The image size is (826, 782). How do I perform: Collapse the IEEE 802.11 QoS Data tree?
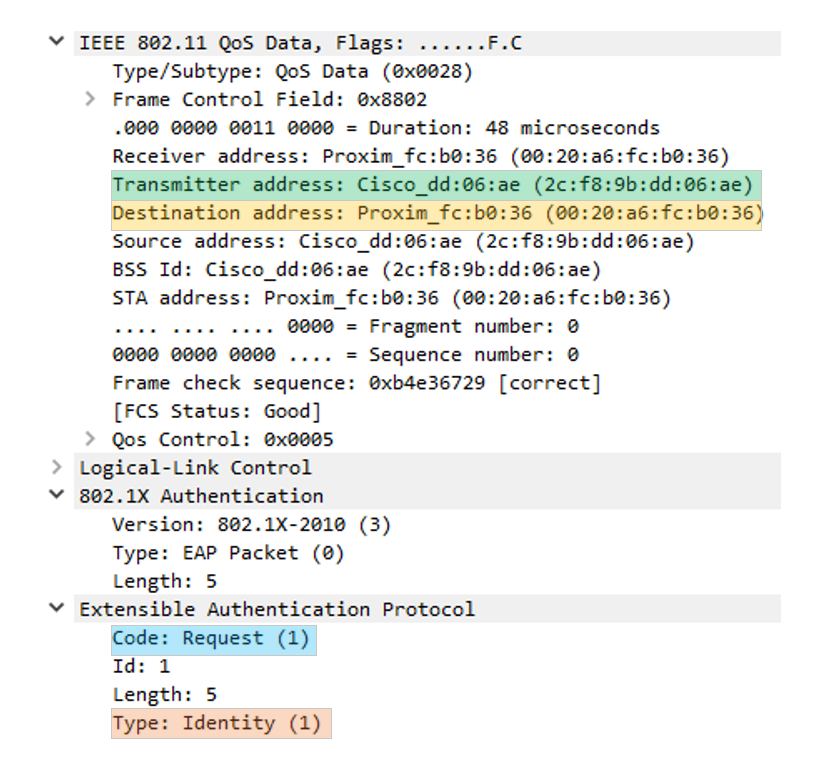(x=55, y=43)
